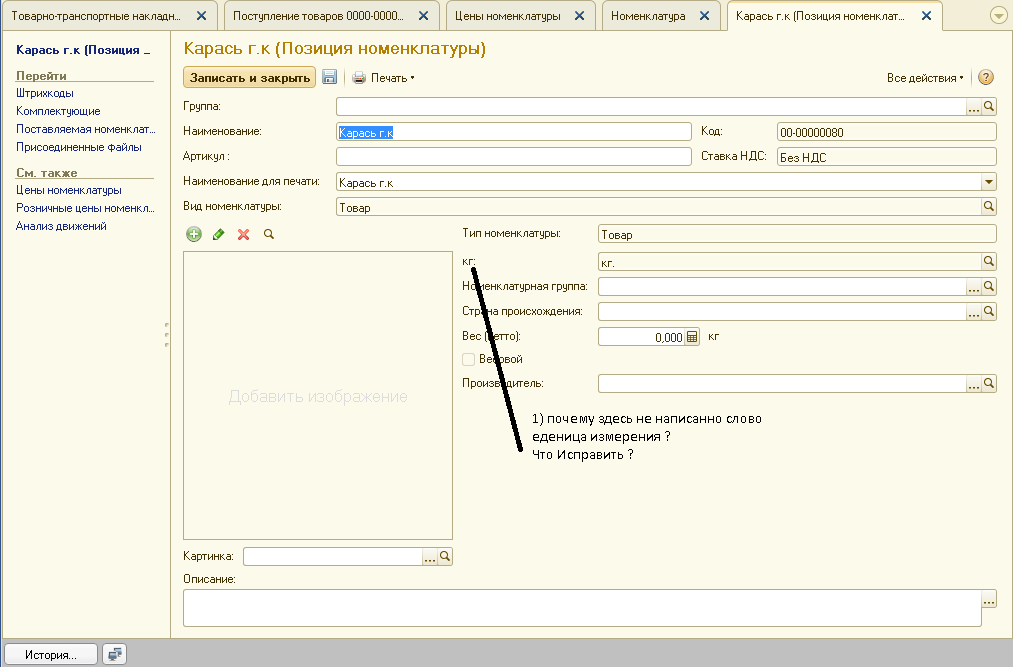Screen dimensions: 1013x667
Task: Open the Штрихкоды link in sidebar
Action: pos(44,93)
